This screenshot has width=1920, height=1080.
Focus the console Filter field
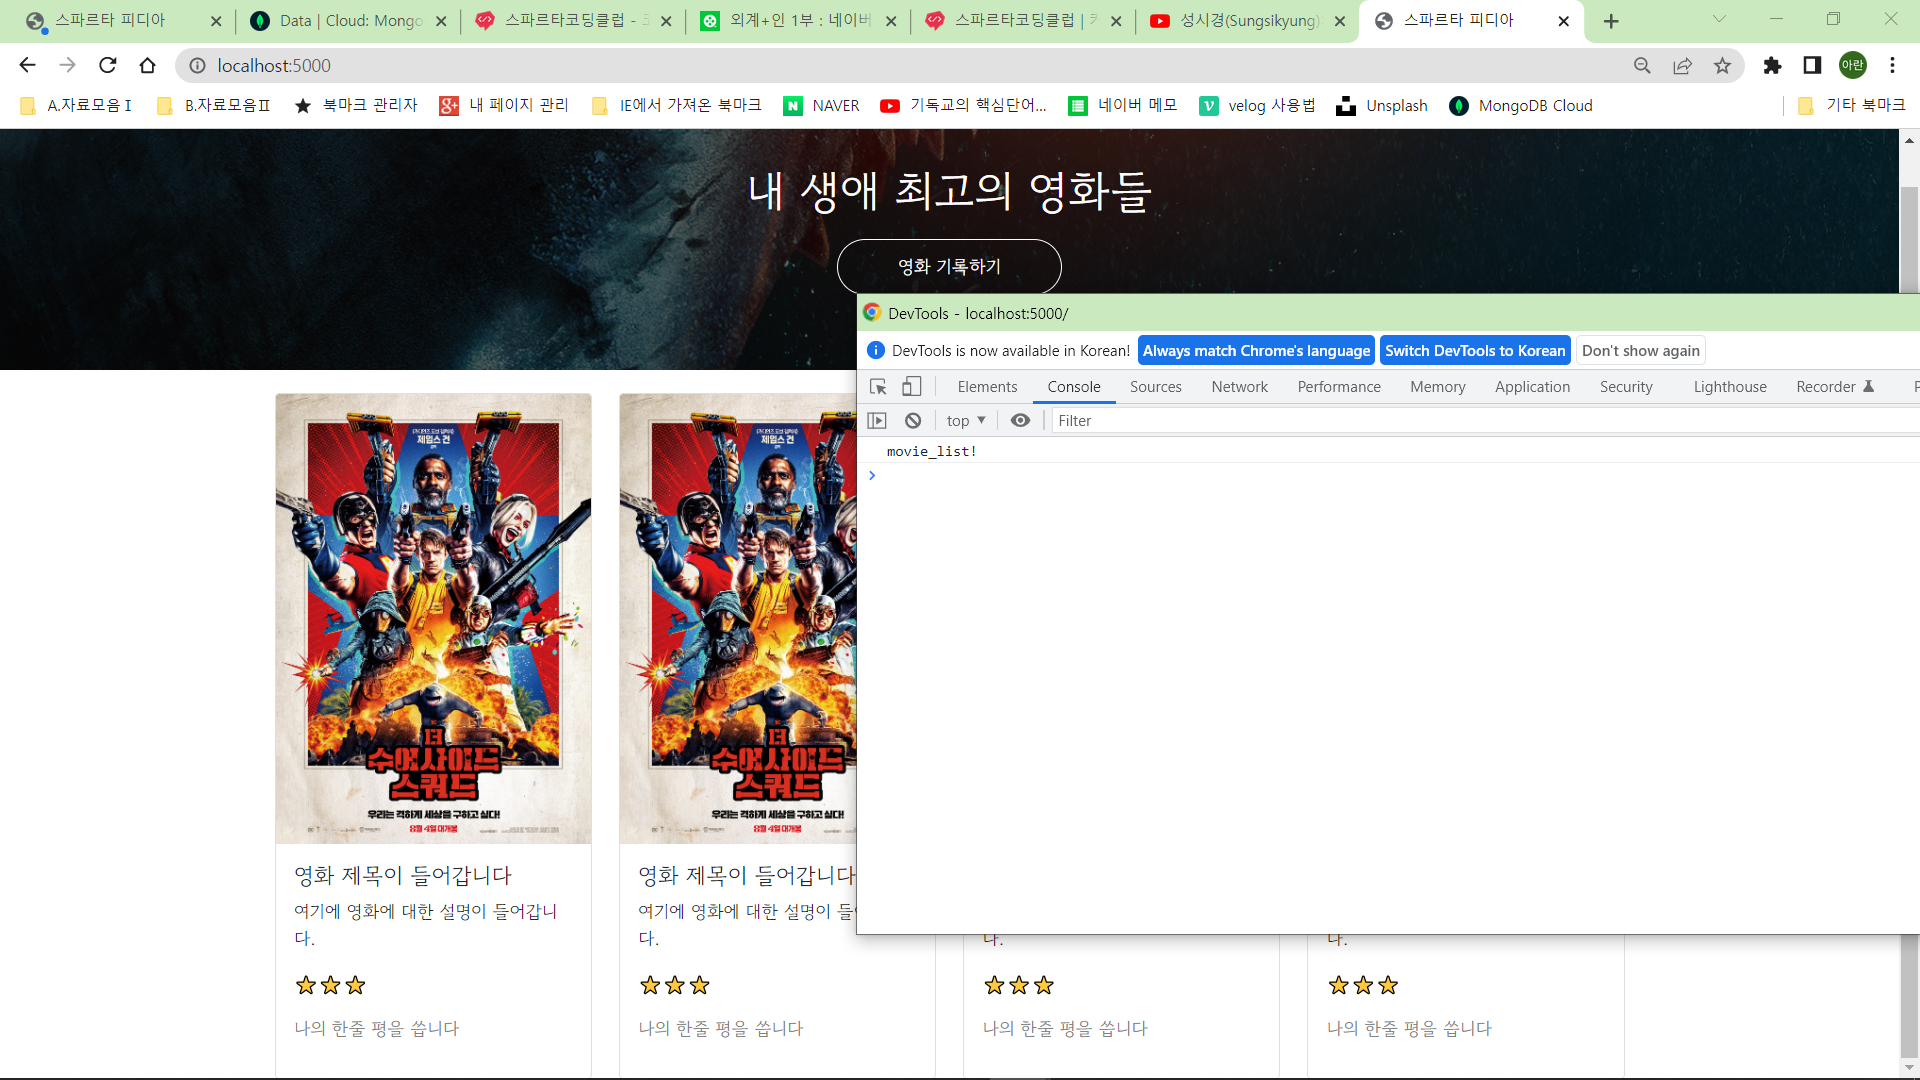click(1486, 421)
